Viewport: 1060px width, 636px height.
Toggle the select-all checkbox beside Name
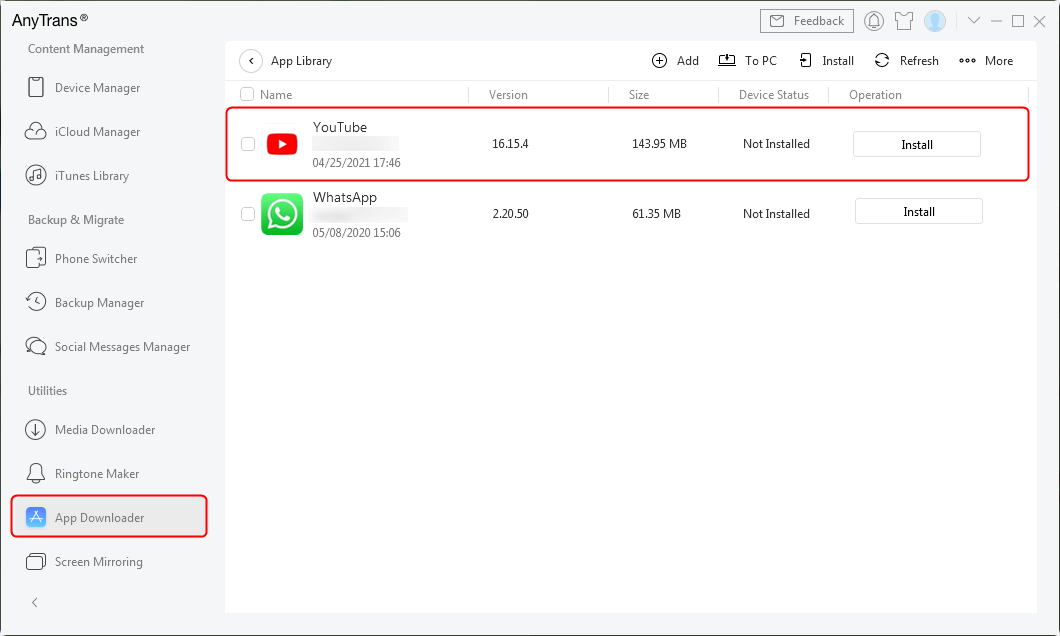click(247, 95)
